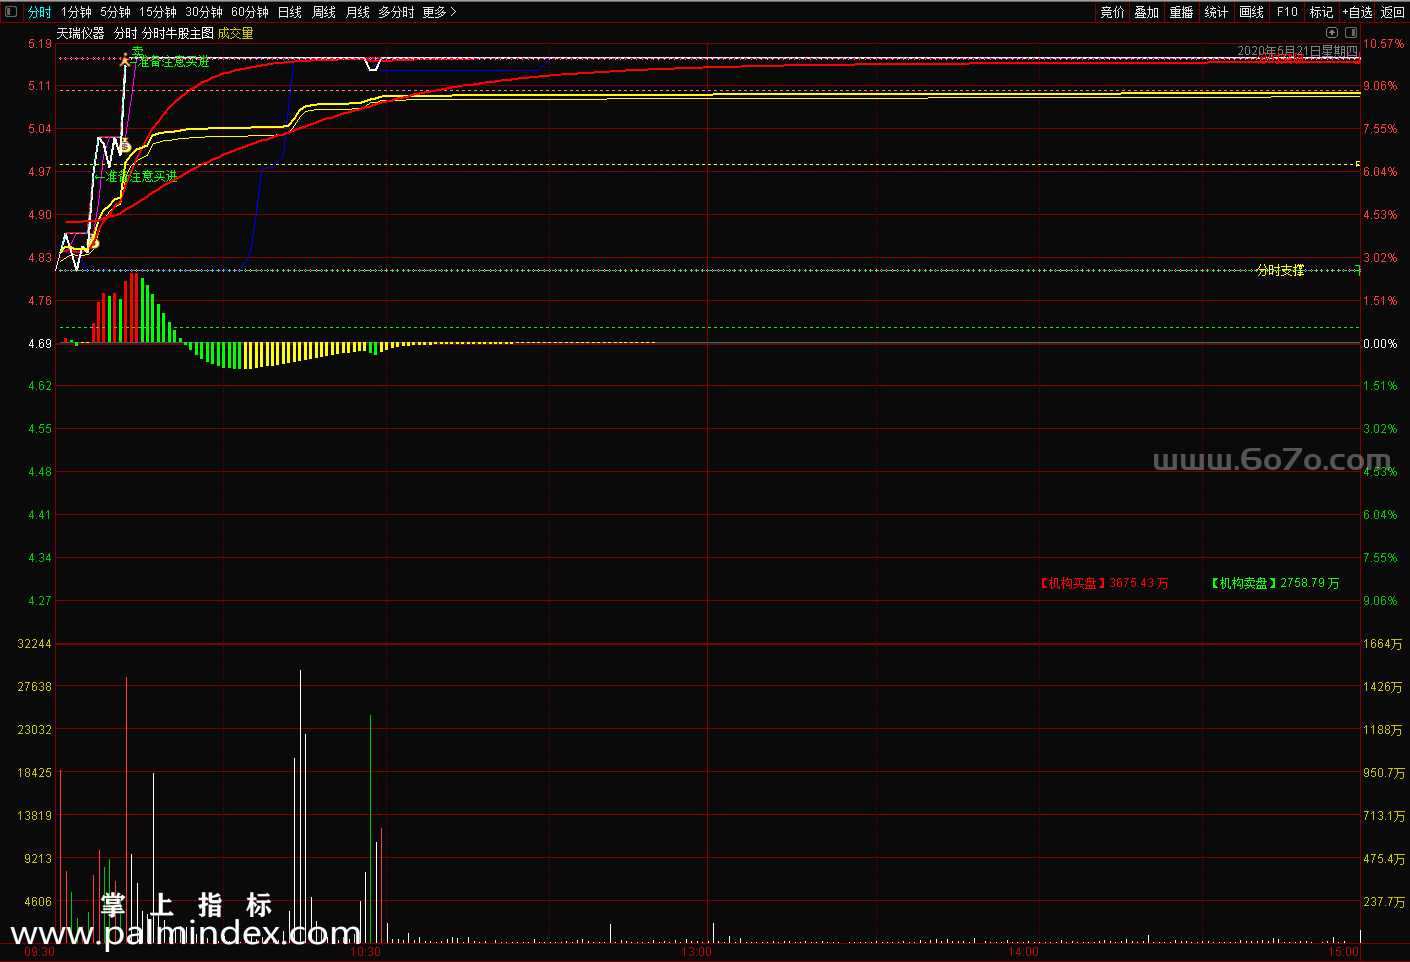Click the sell-signal figure icon on the chart
The height and width of the screenshot is (962, 1410).
(x=126, y=61)
